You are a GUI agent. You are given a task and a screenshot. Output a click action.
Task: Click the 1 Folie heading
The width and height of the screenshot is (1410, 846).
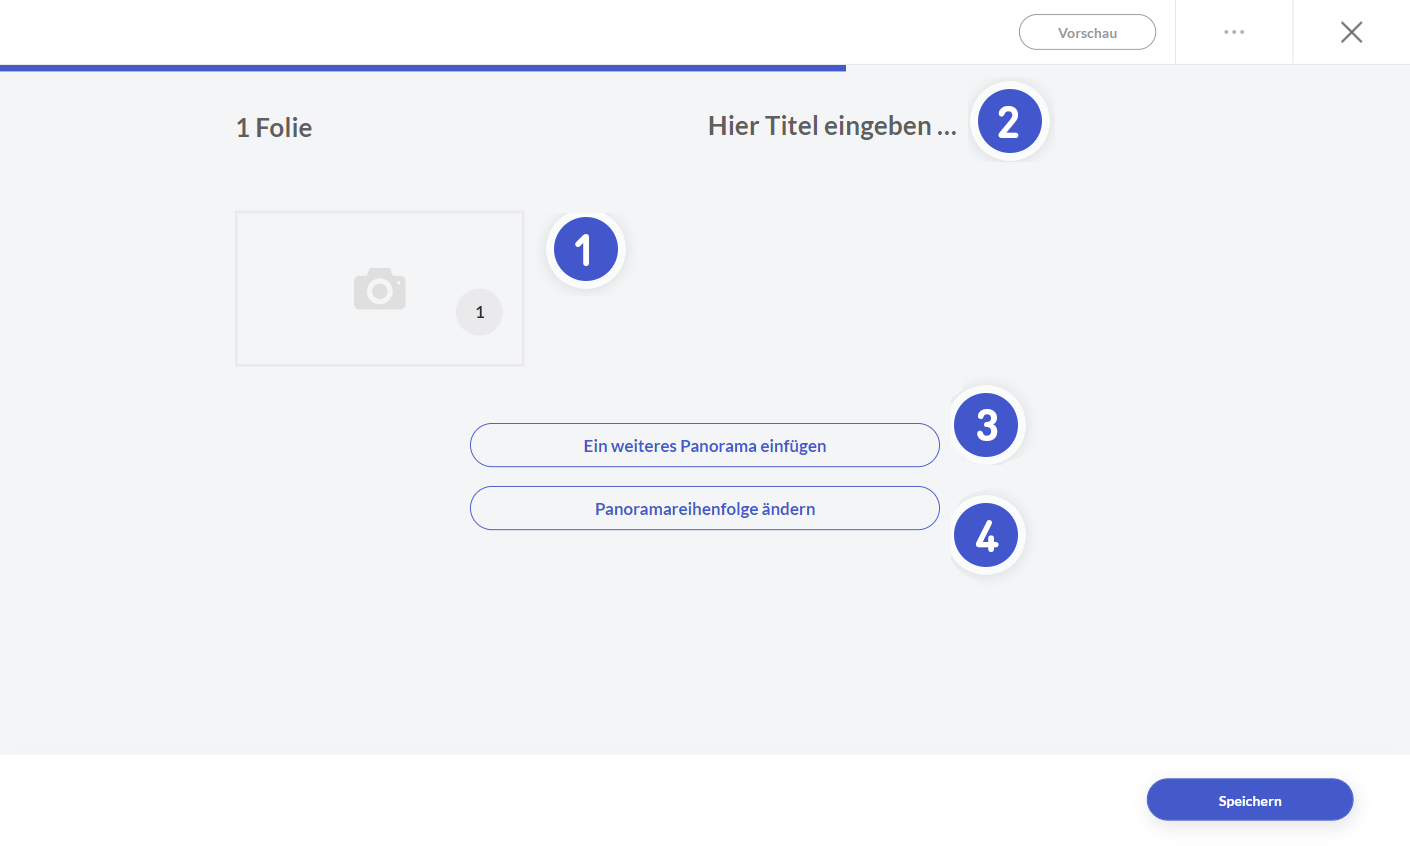click(x=274, y=128)
